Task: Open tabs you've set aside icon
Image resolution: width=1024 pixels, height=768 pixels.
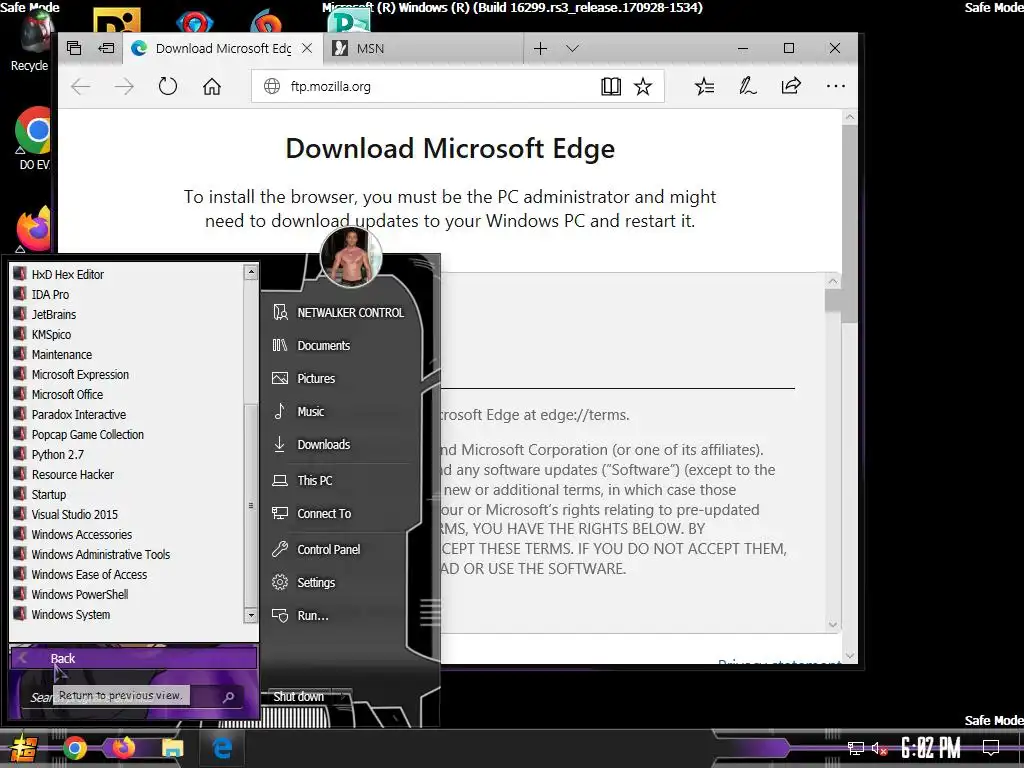Action: pos(74,48)
